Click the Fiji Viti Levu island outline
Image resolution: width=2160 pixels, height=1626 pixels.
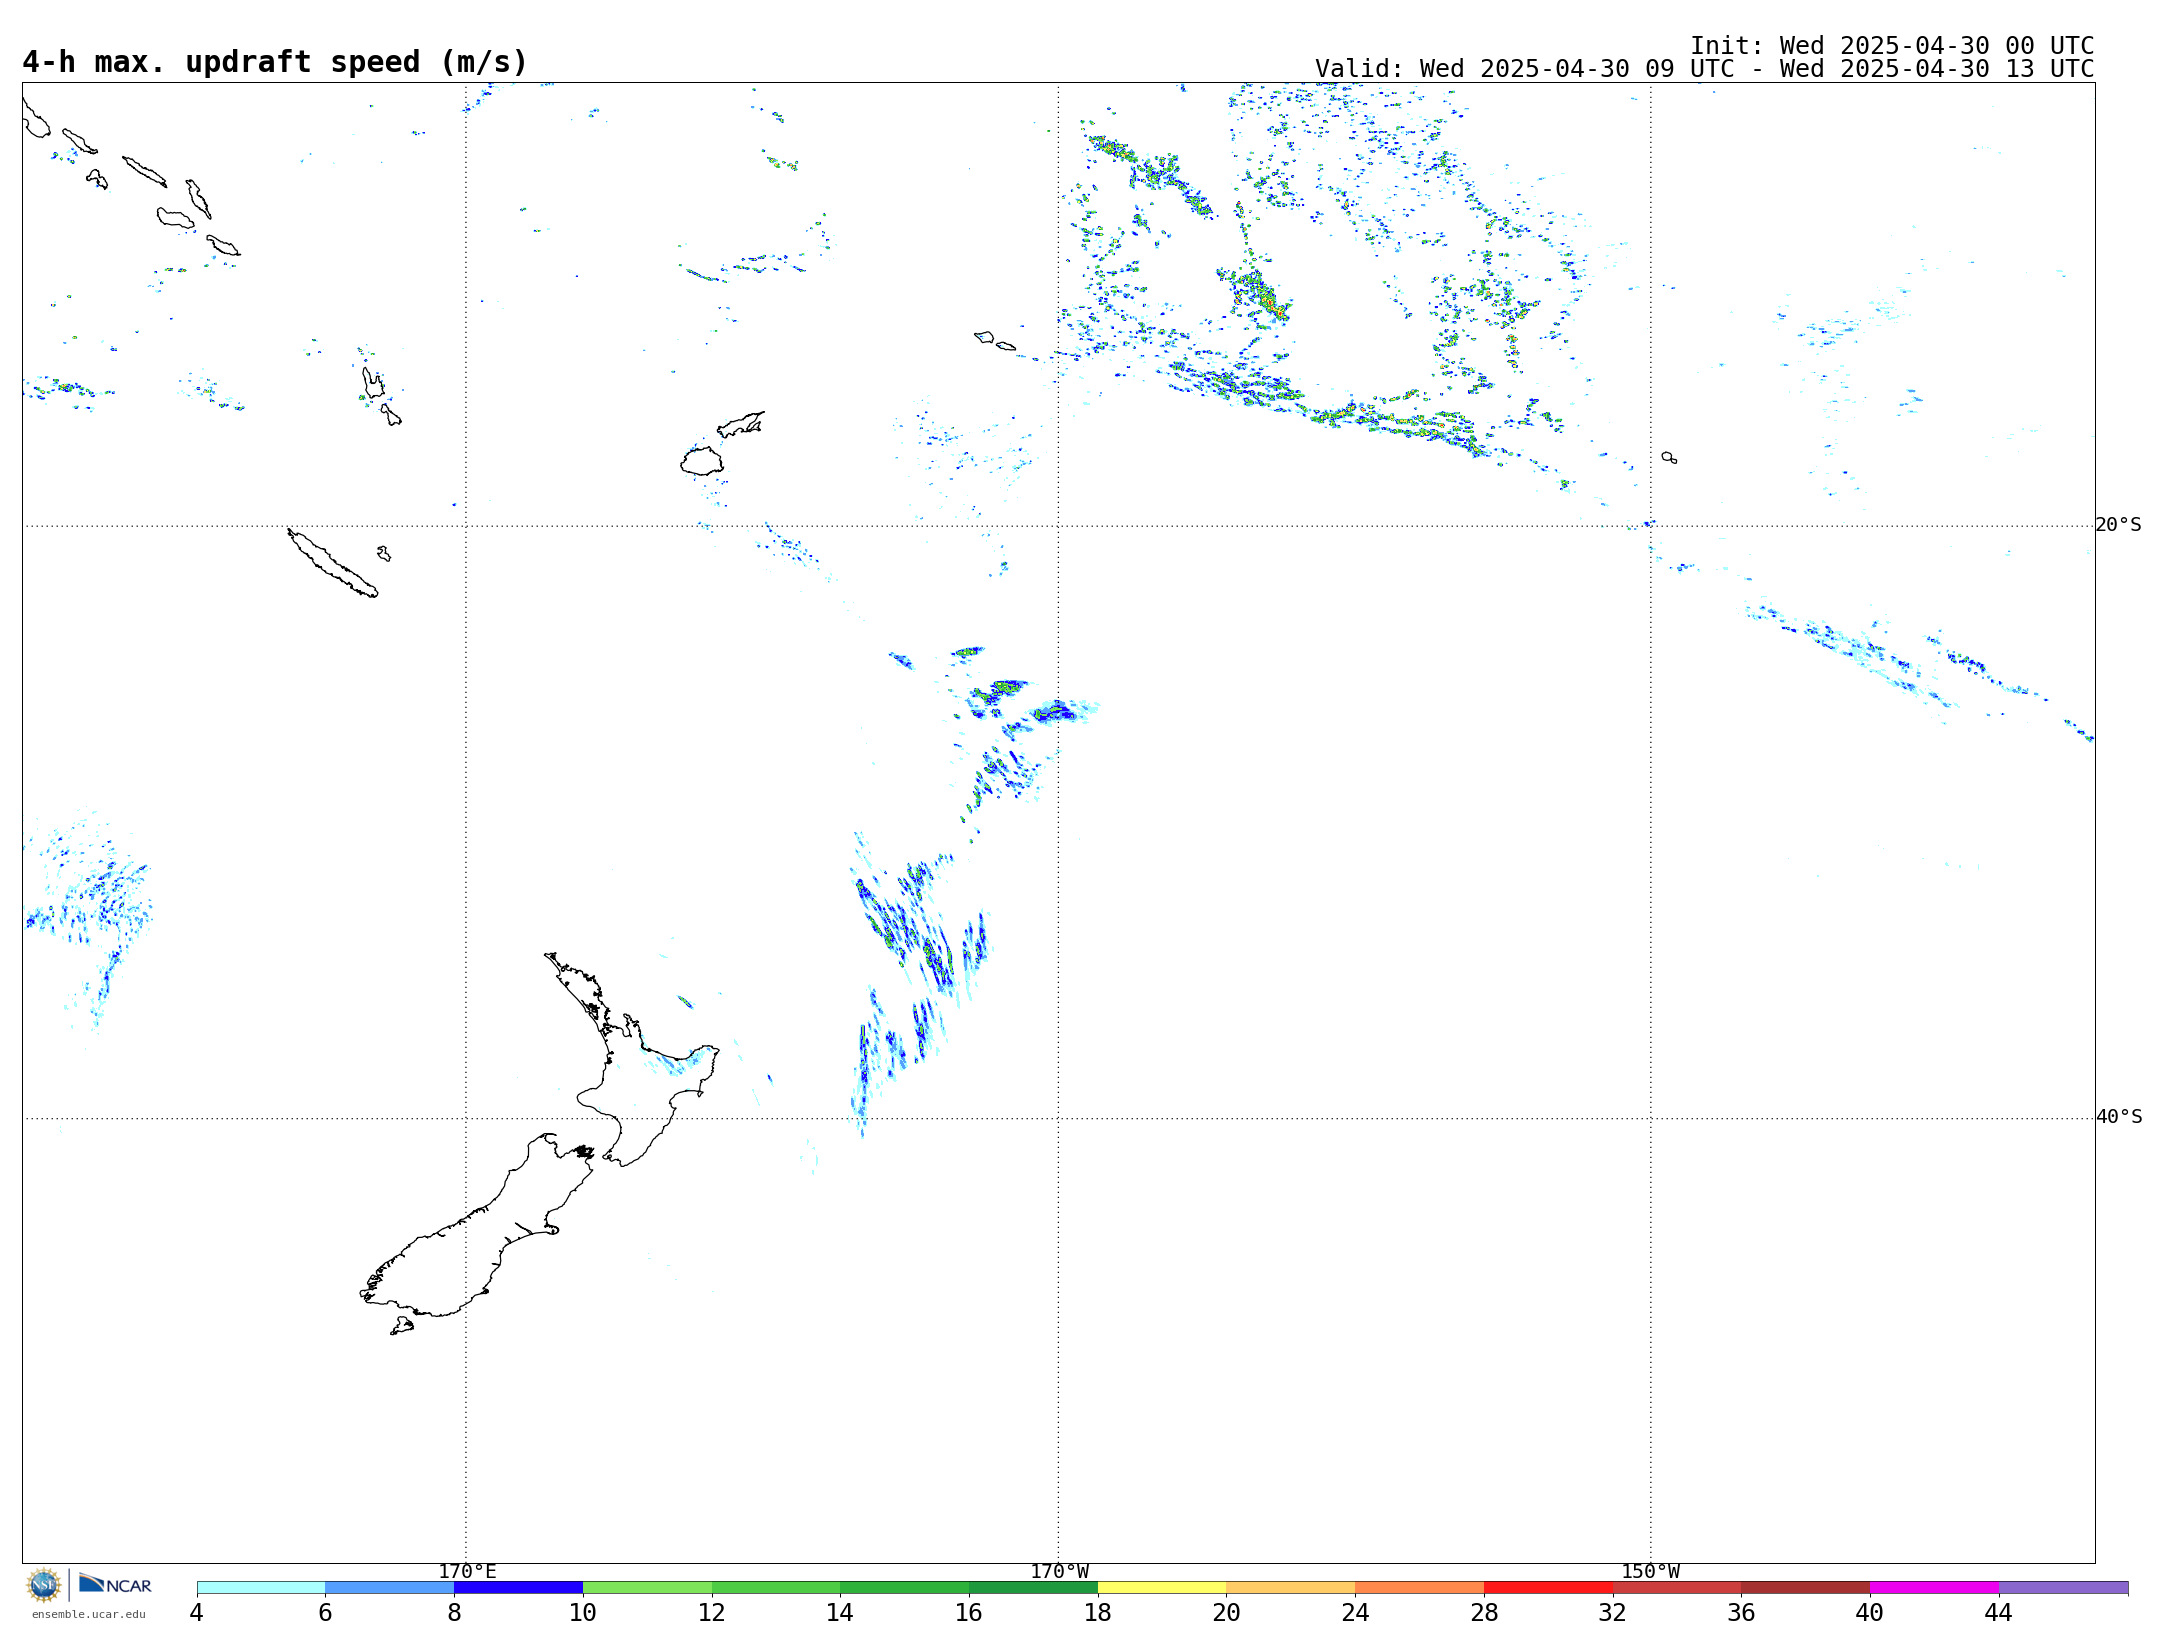(x=702, y=461)
